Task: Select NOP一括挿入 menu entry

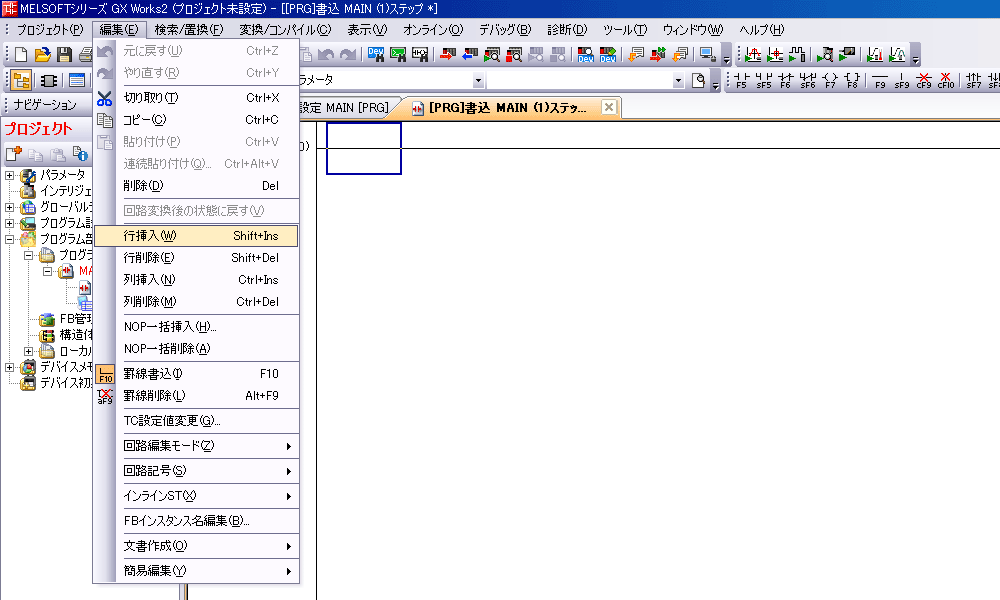Action: coord(196,326)
